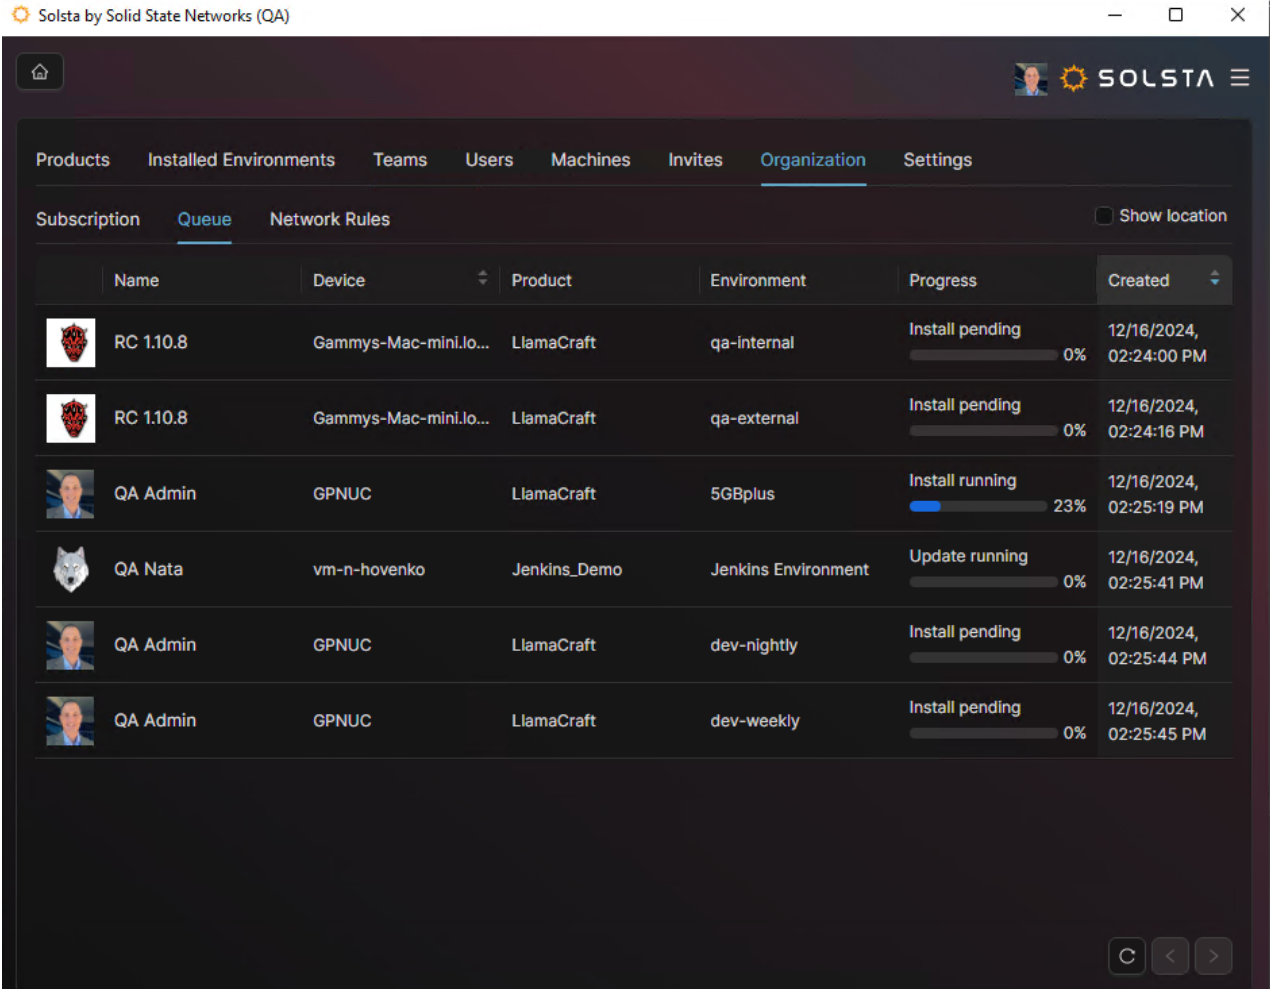Open the Users tab
The height and width of the screenshot is (989, 1270).
tap(489, 160)
